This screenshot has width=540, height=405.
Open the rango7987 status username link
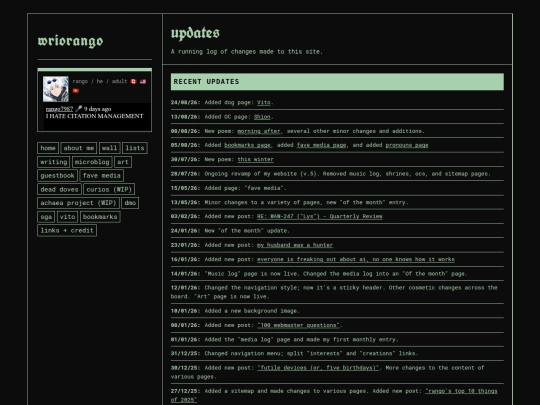pos(59,109)
